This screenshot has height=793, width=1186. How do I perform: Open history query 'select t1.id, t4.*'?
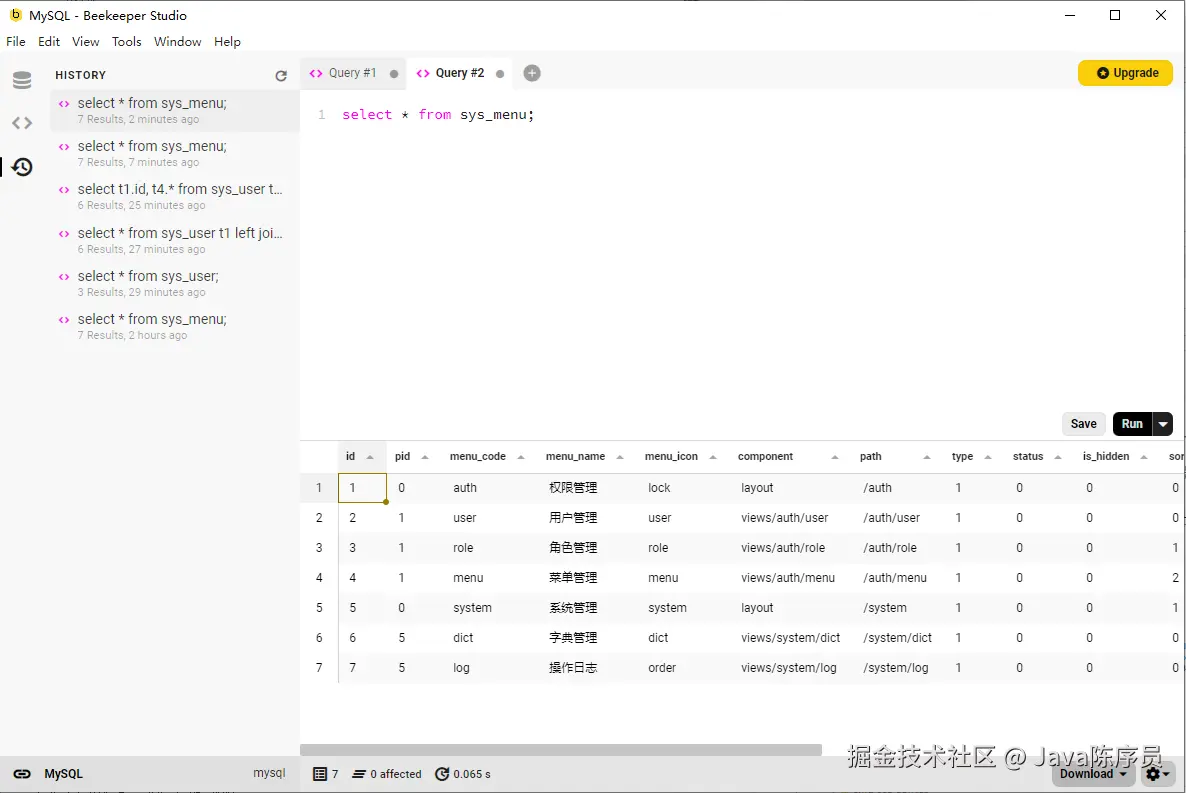[175, 197]
